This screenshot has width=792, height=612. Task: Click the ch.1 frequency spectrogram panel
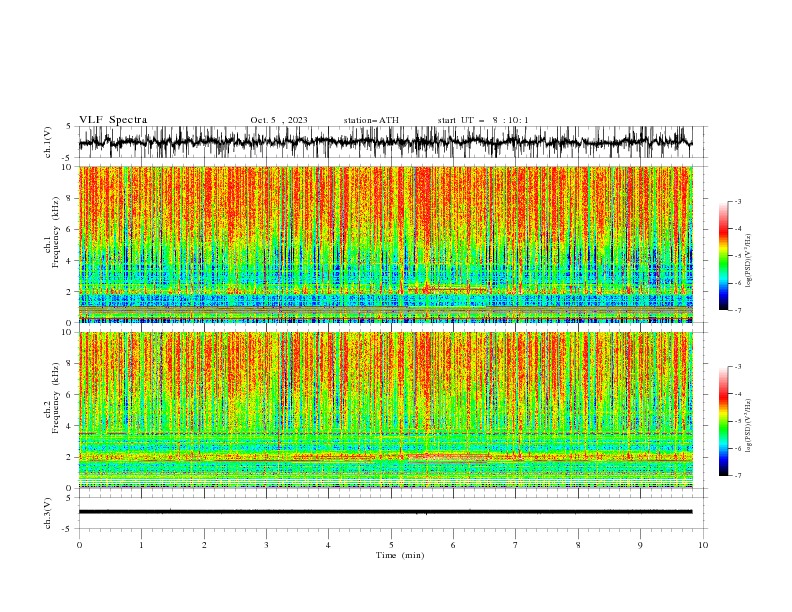click(385, 244)
